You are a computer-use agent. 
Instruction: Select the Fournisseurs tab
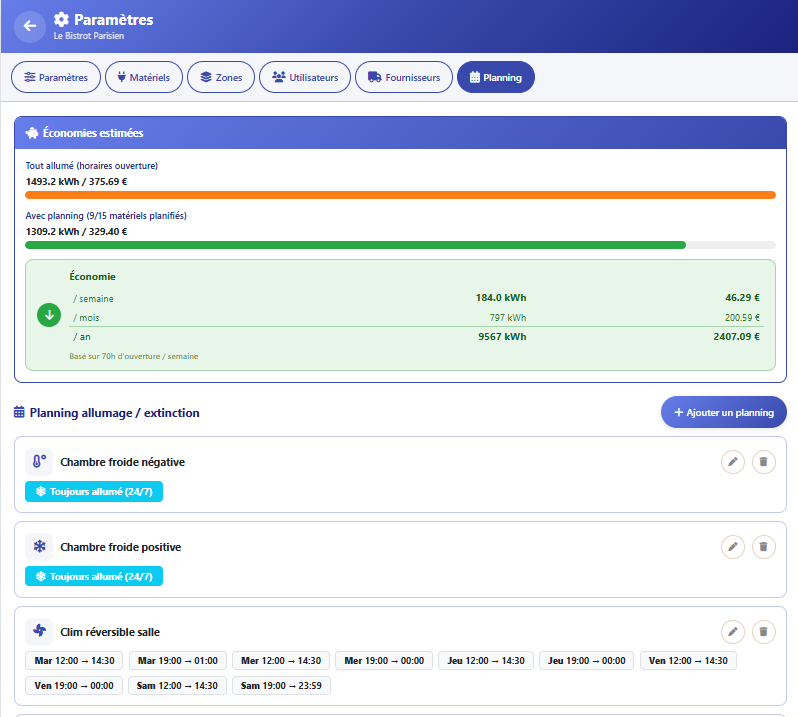(x=404, y=78)
